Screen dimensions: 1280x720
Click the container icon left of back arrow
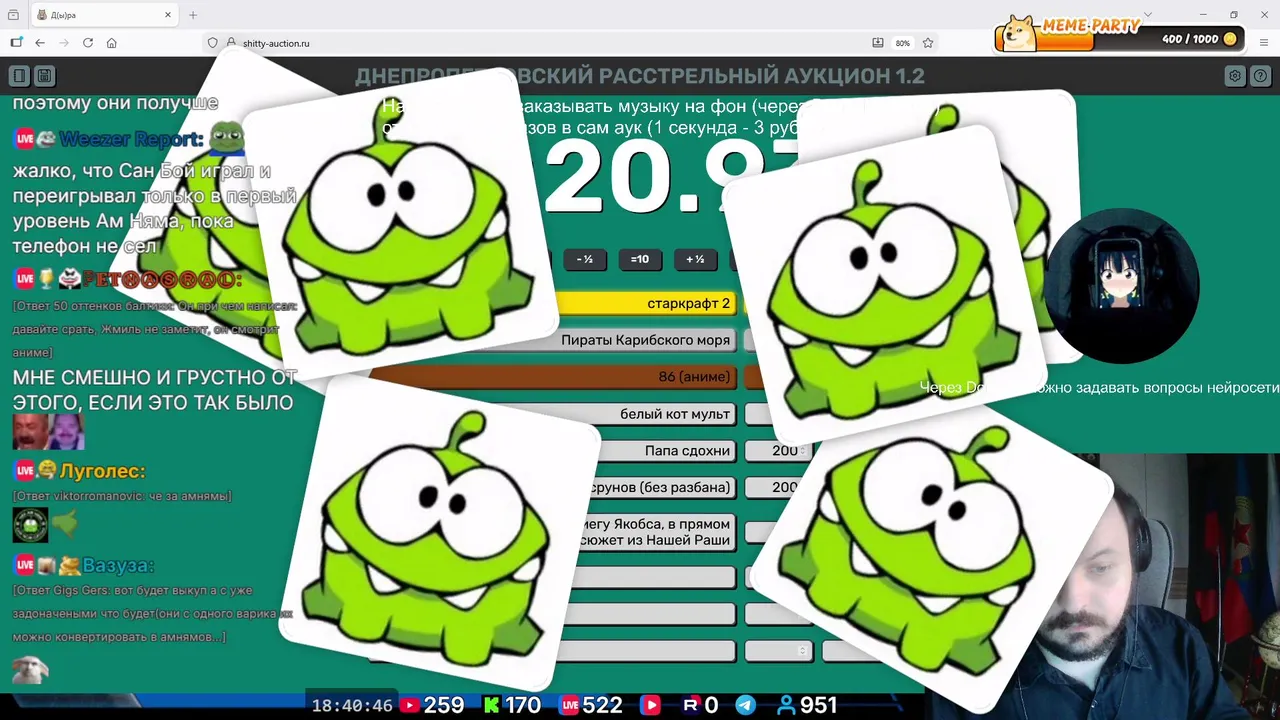point(16,43)
